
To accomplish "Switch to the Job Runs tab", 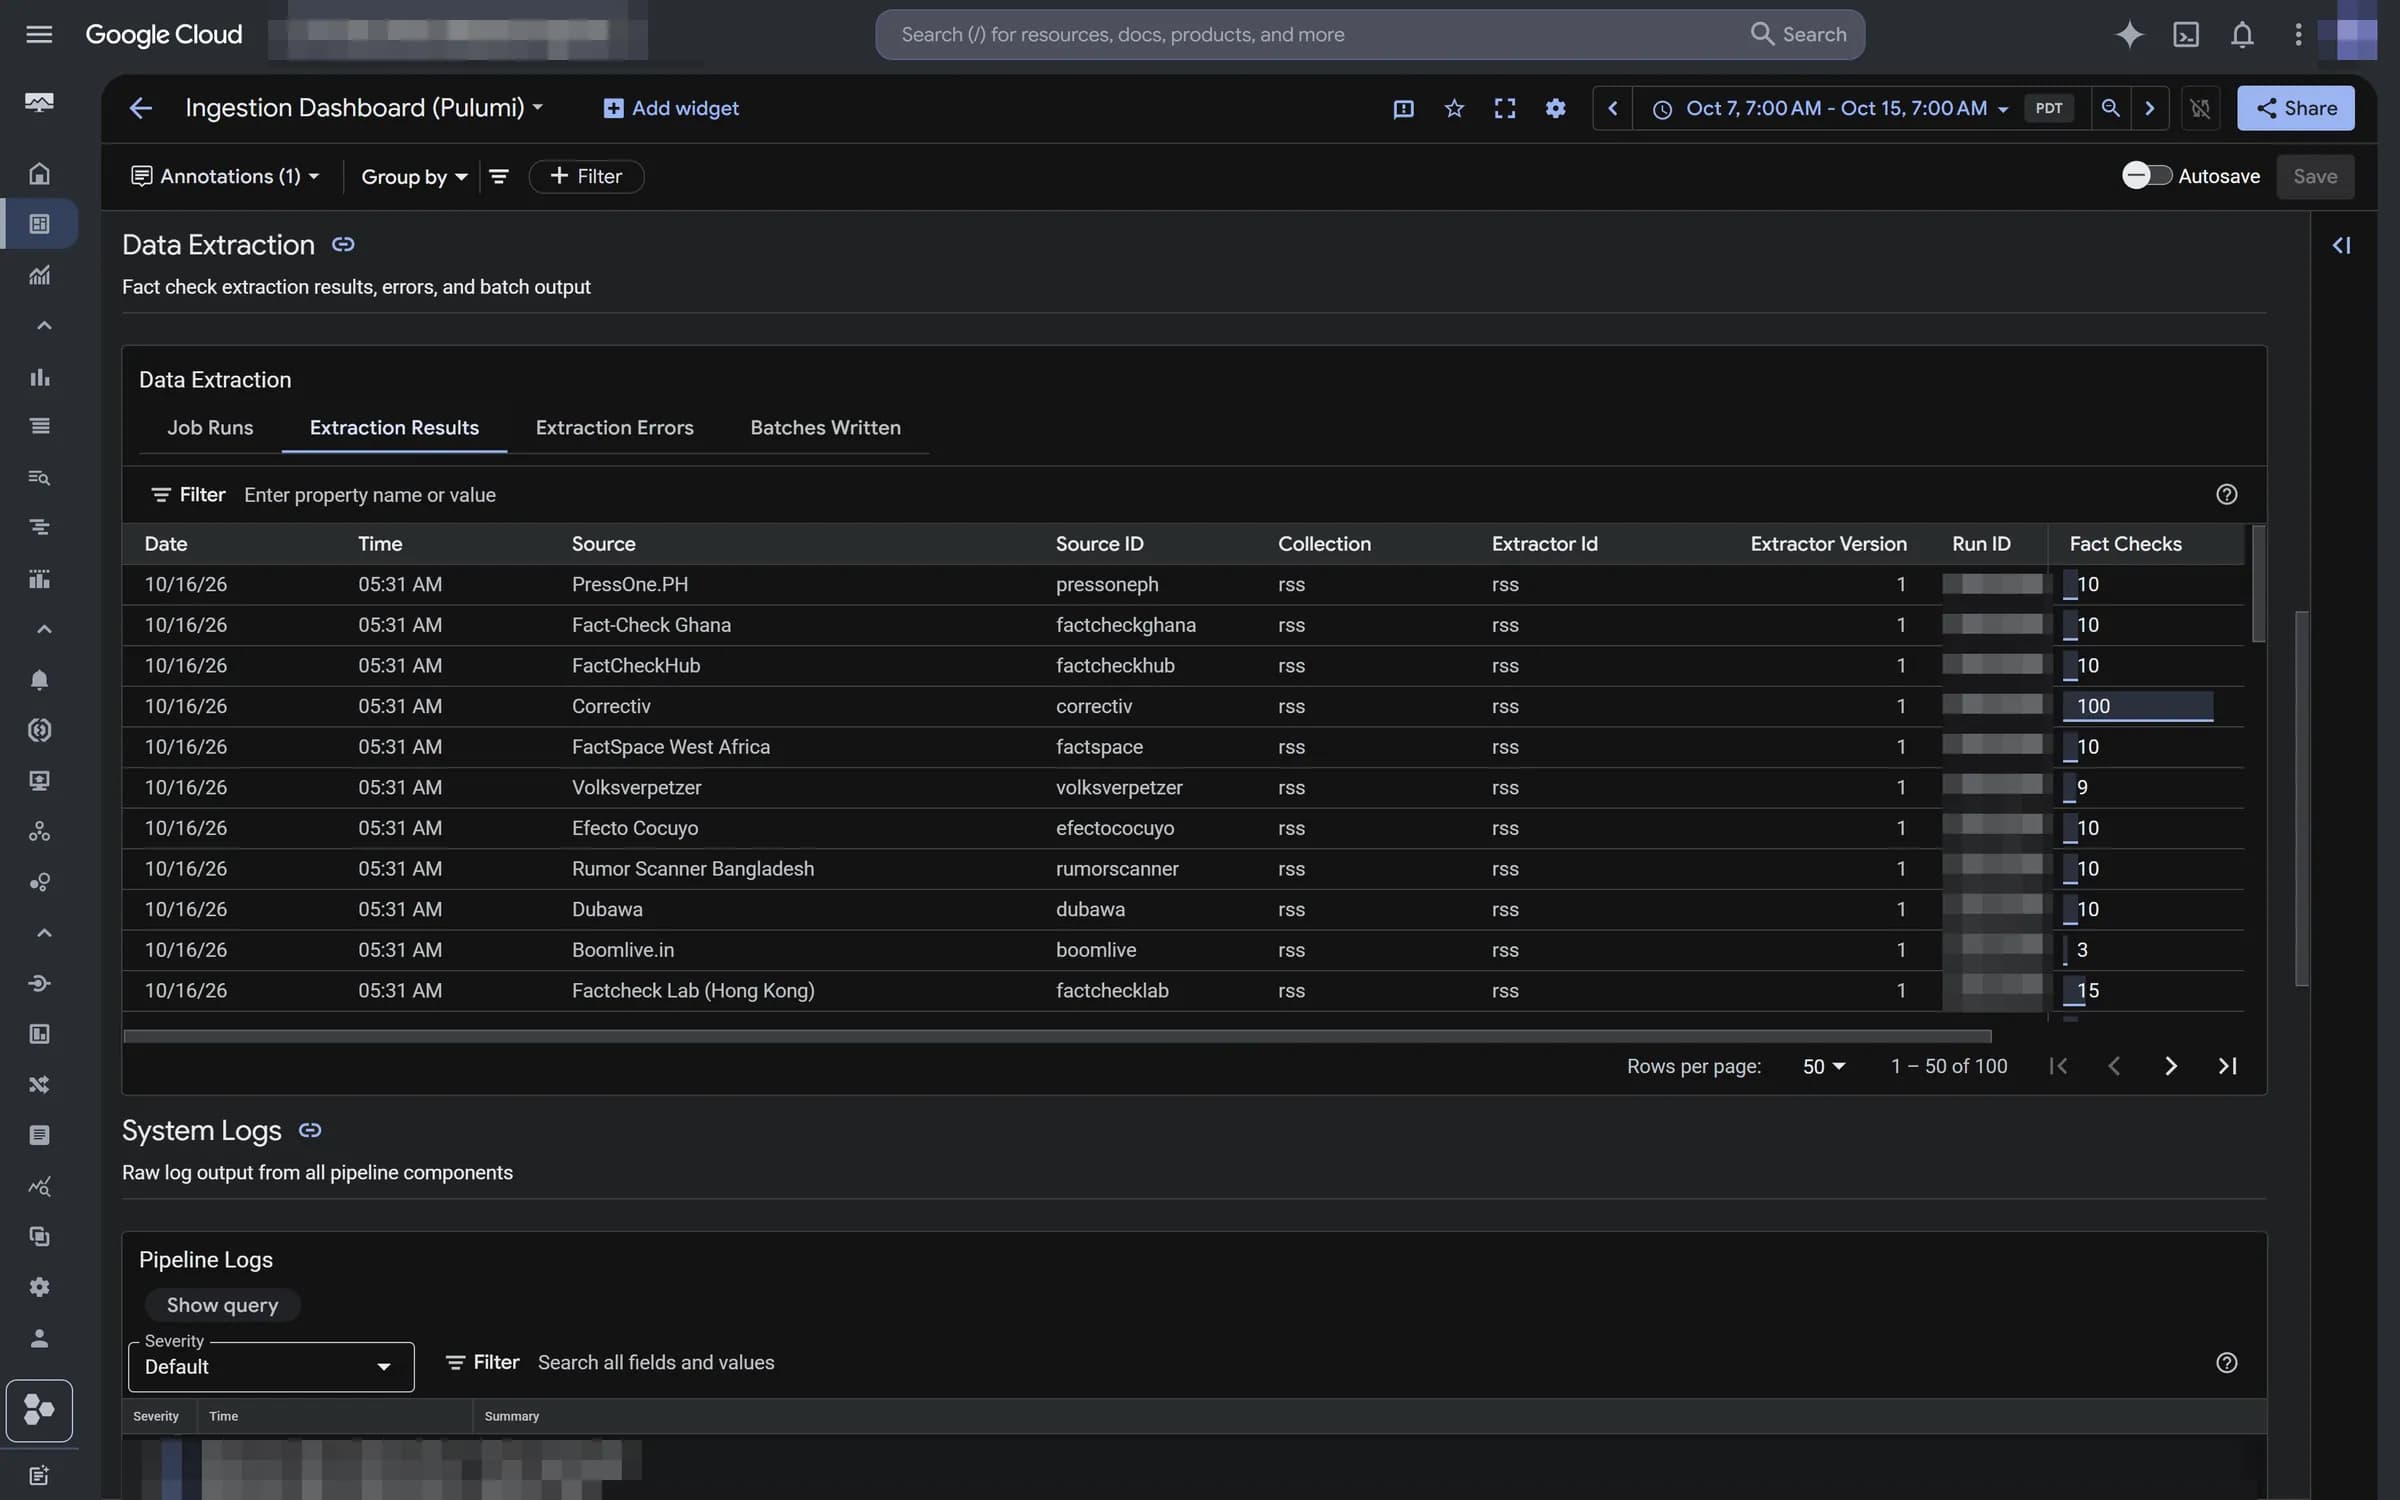I will pos(210,428).
